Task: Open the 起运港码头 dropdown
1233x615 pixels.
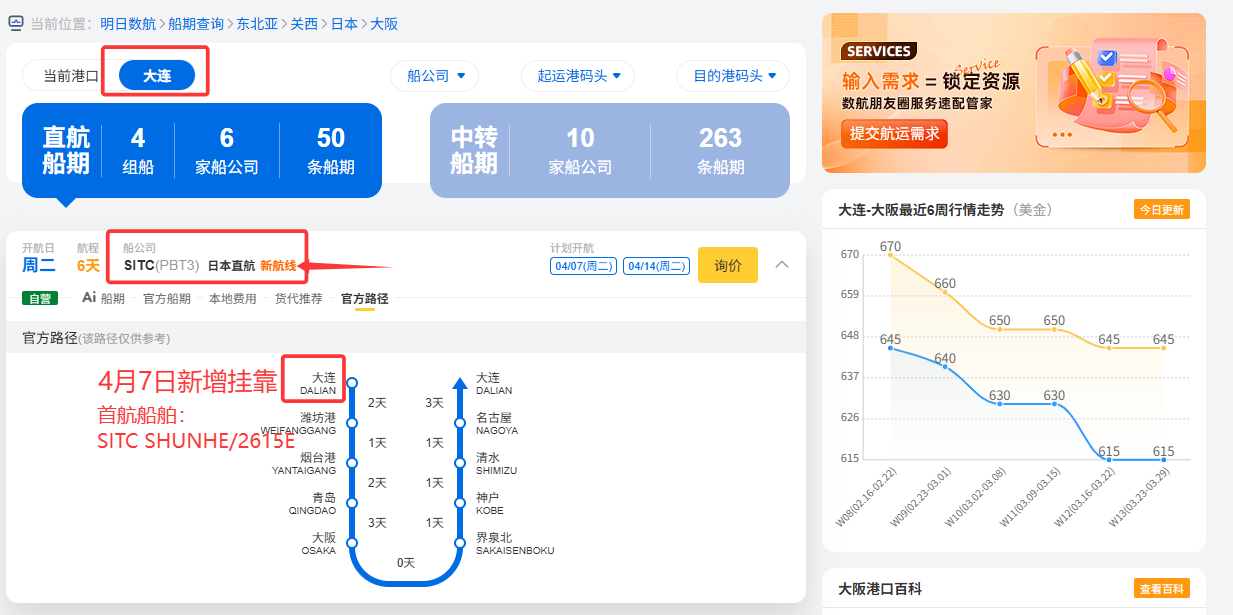Action: tap(579, 75)
